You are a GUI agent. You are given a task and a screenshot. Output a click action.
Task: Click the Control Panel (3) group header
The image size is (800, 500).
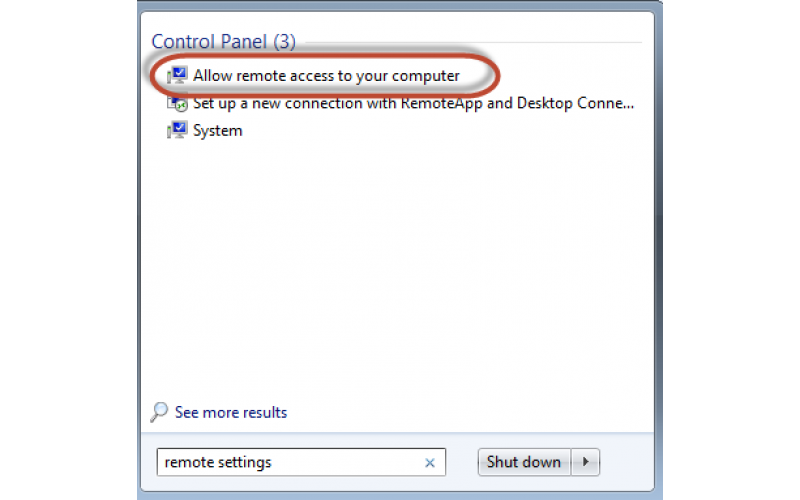click(x=223, y=41)
